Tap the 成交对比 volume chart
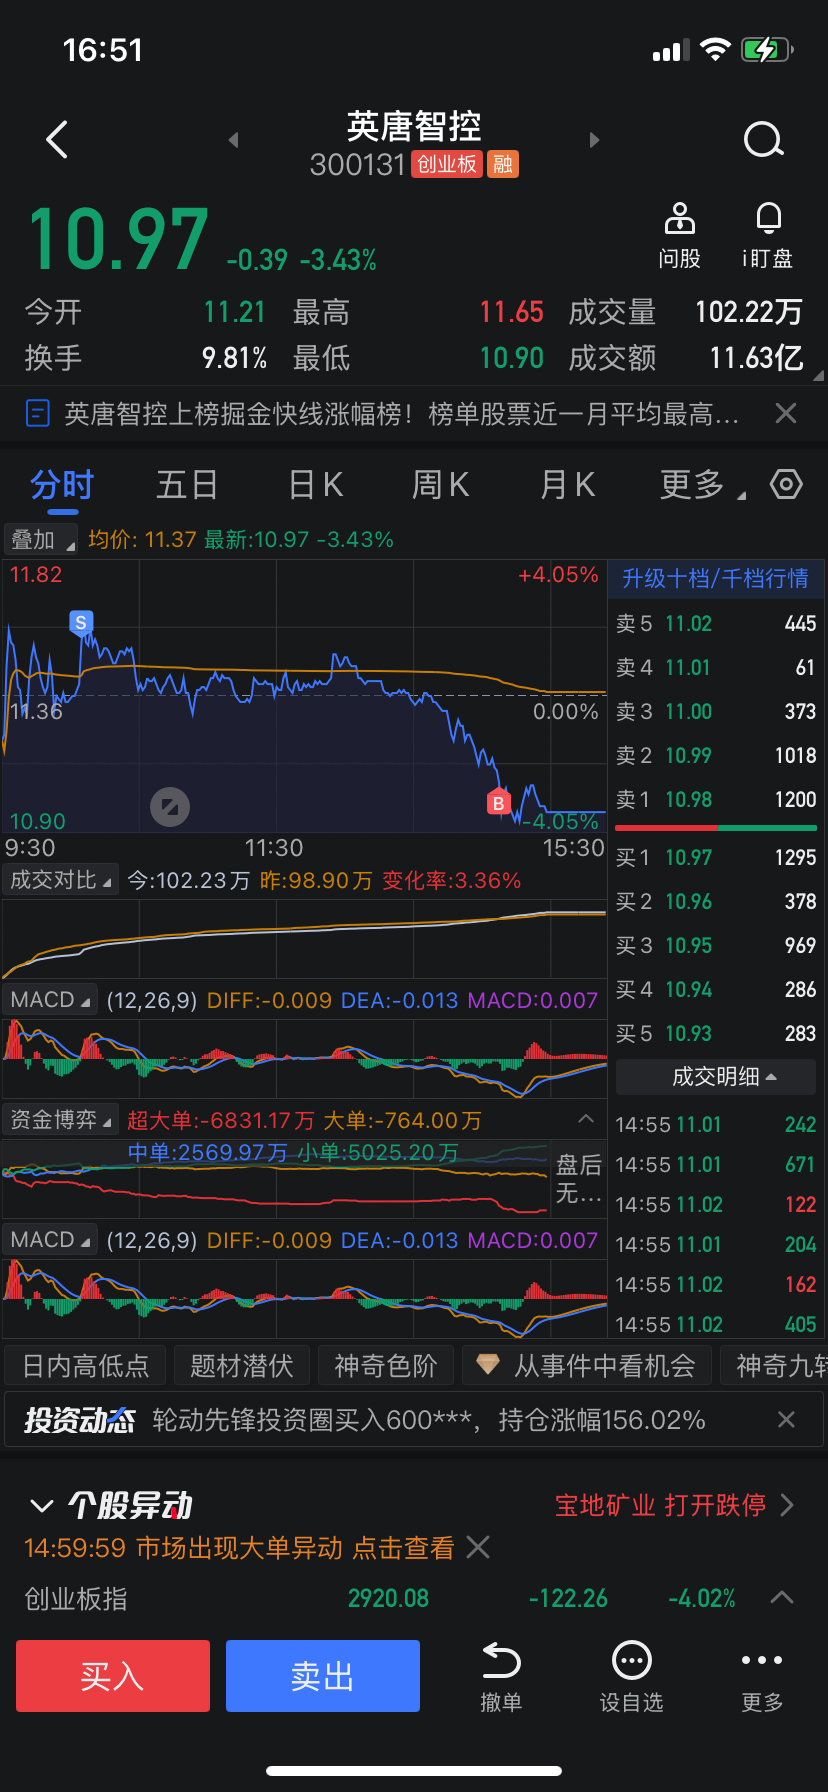 click(304, 938)
